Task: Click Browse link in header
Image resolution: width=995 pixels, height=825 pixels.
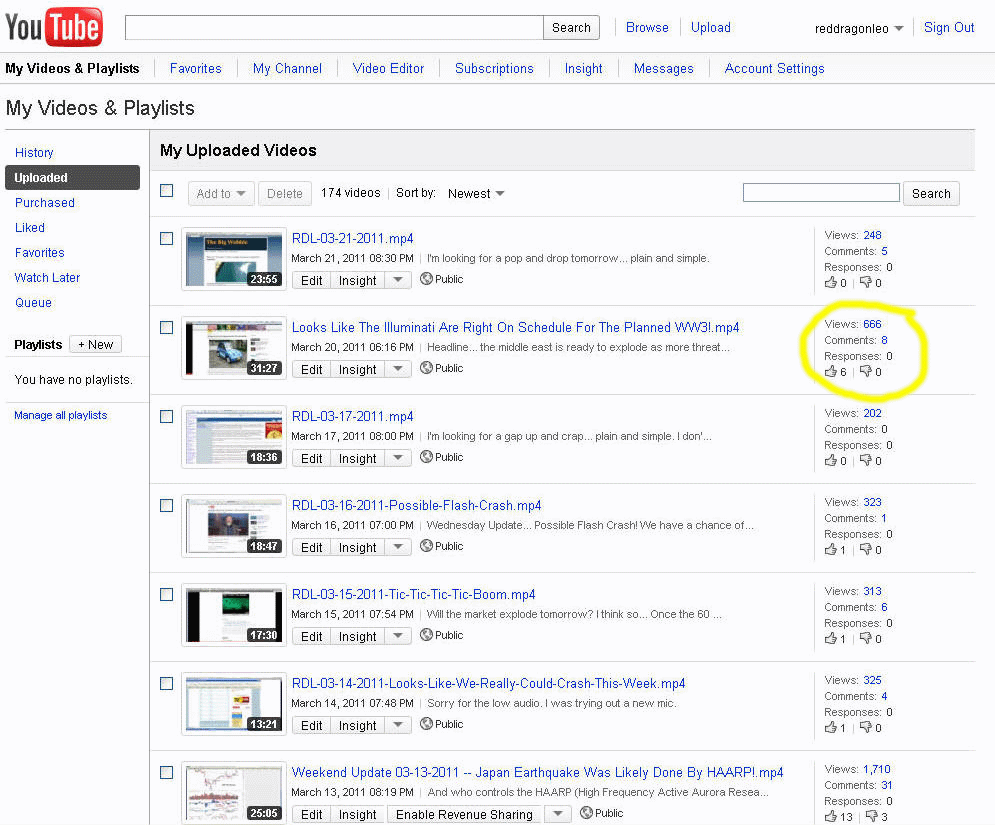Action: point(647,27)
